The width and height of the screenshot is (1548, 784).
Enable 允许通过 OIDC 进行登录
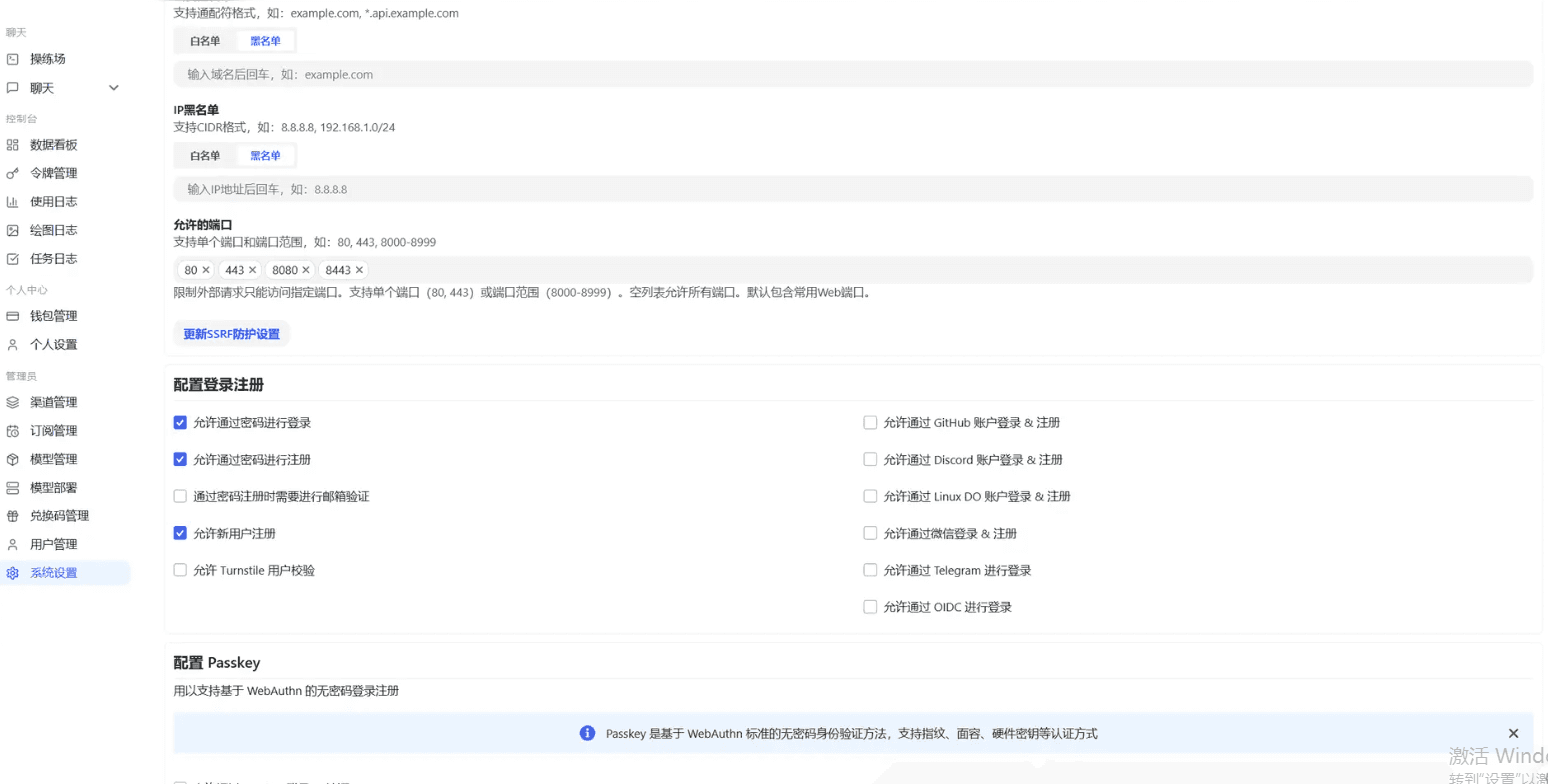click(870, 607)
